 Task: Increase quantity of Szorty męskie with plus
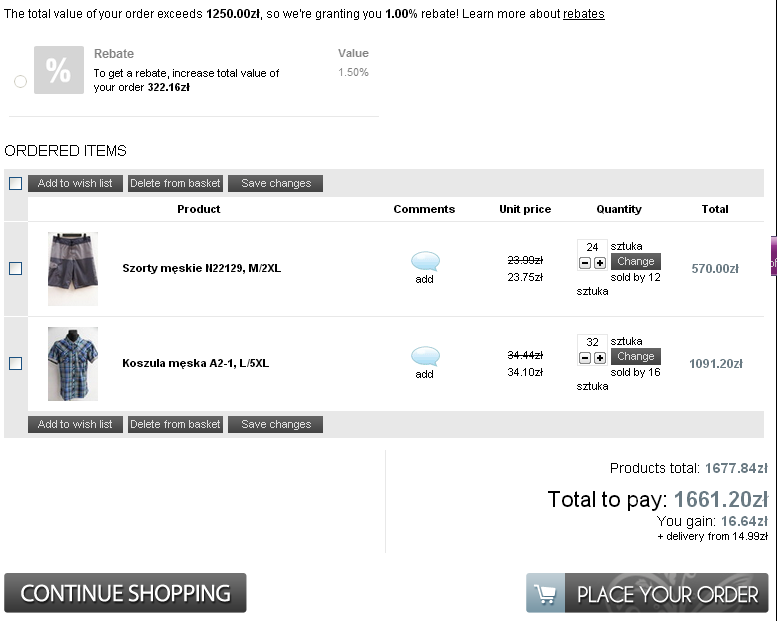pos(600,263)
